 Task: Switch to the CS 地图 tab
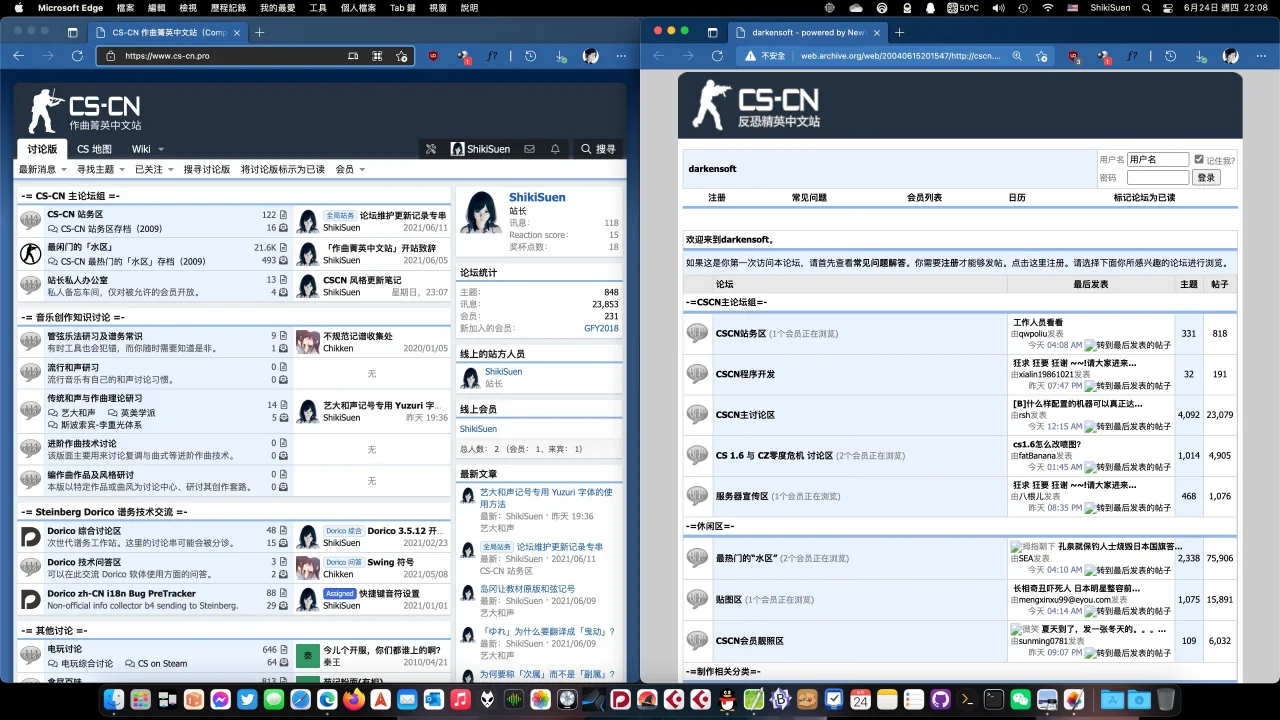click(95, 149)
